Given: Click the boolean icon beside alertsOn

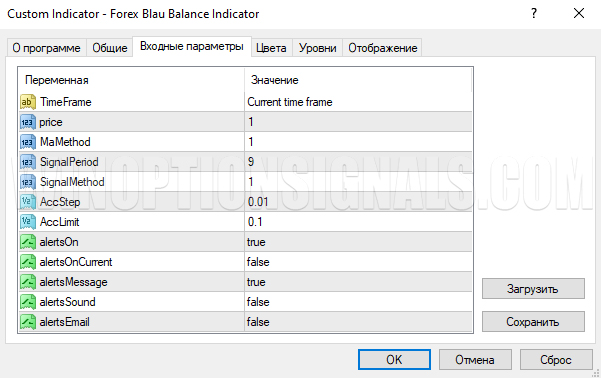Looking at the screenshot, I should (x=28, y=242).
